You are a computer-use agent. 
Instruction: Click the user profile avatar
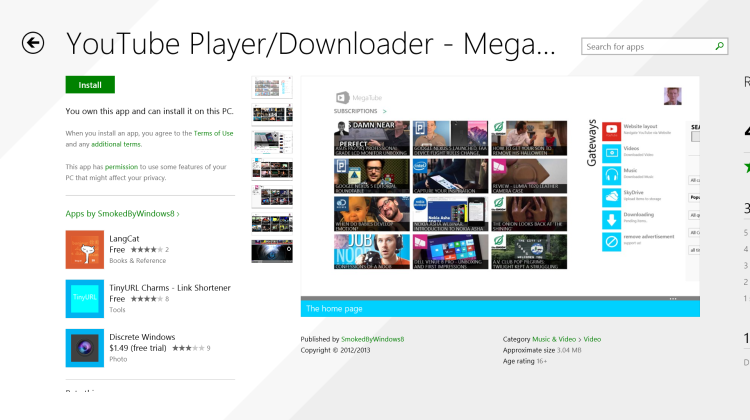click(673, 96)
